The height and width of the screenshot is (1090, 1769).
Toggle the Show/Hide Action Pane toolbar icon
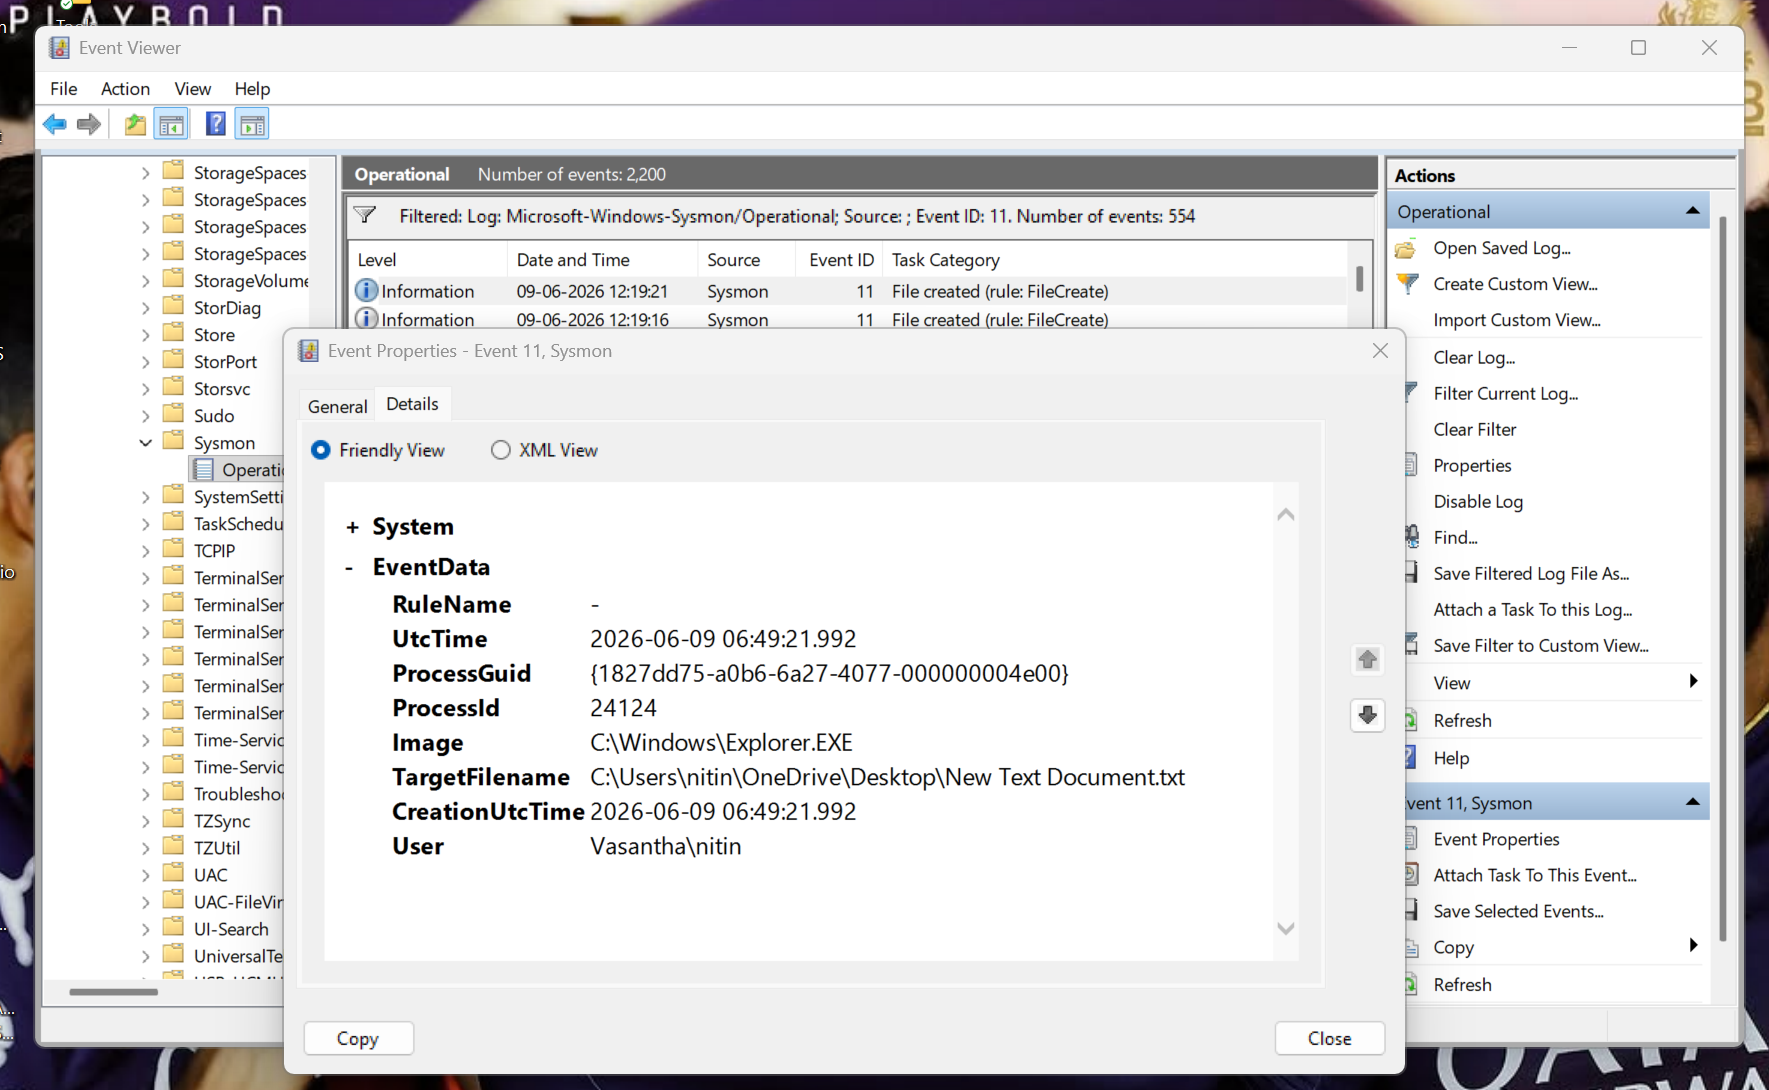(x=253, y=125)
